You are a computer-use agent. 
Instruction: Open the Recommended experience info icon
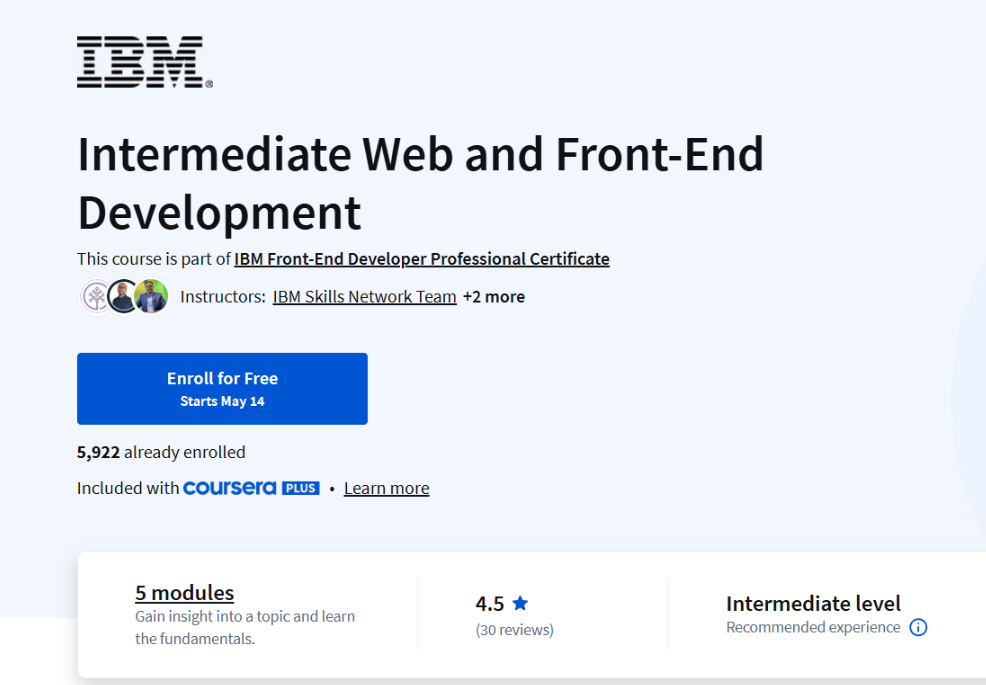tap(918, 628)
